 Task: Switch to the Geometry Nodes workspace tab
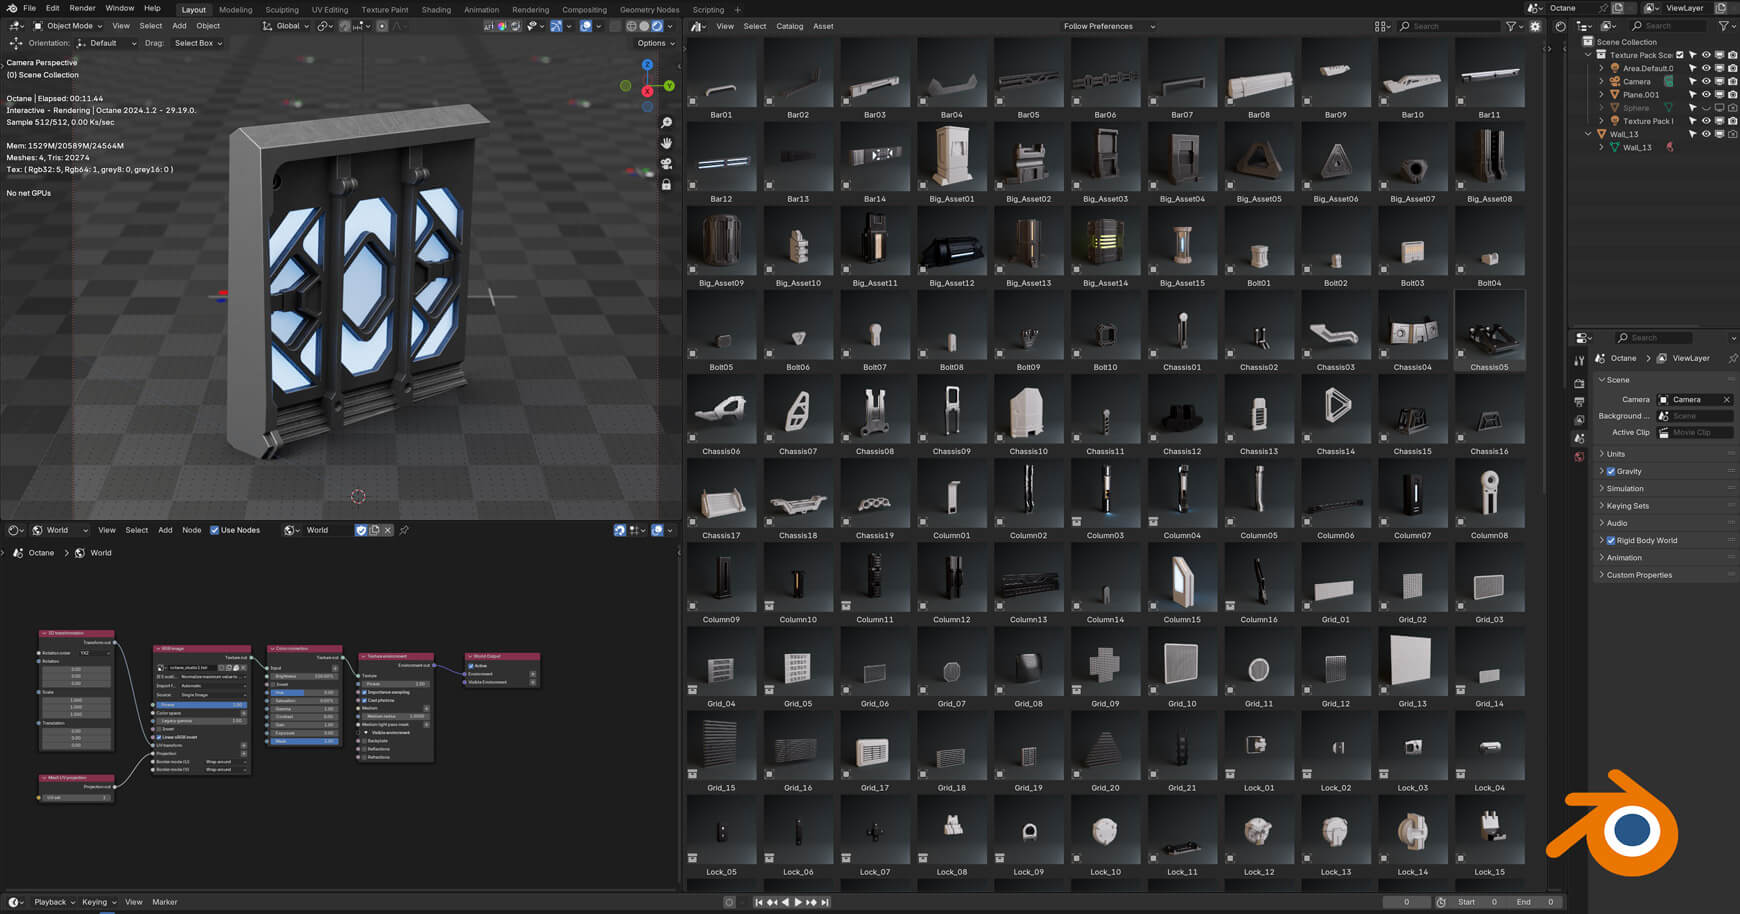[649, 10]
